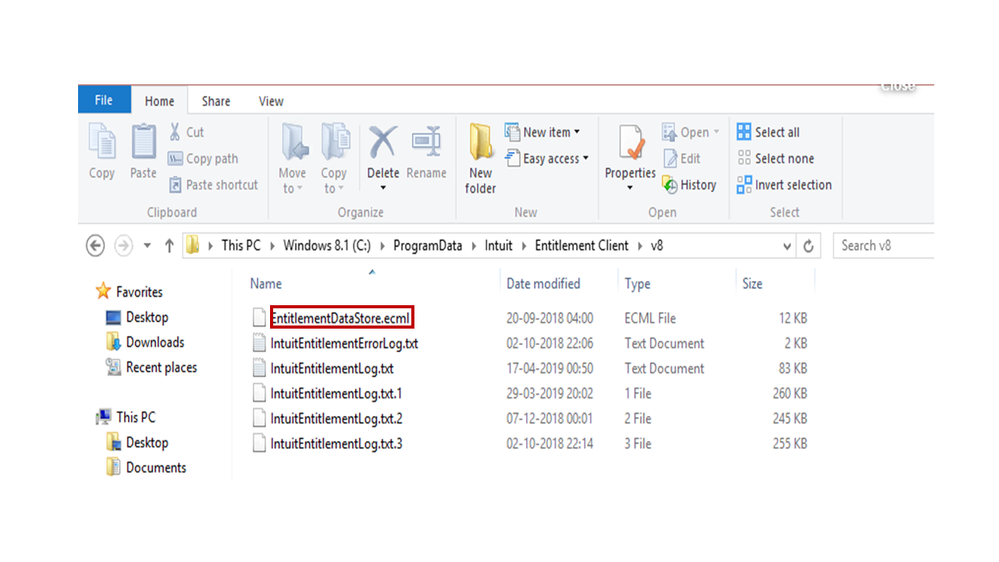This screenshot has height=562, width=999.
Task: Open Documents in the navigation pane
Action: pyautogui.click(x=146, y=468)
